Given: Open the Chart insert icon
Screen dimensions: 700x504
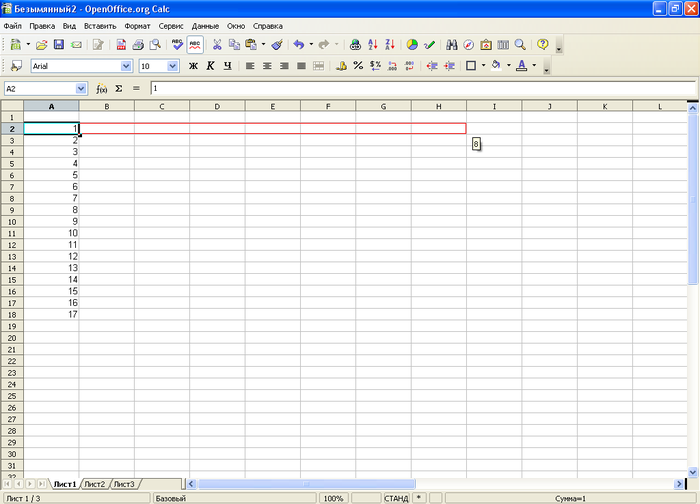Looking at the screenshot, I should tap(412, 45).
